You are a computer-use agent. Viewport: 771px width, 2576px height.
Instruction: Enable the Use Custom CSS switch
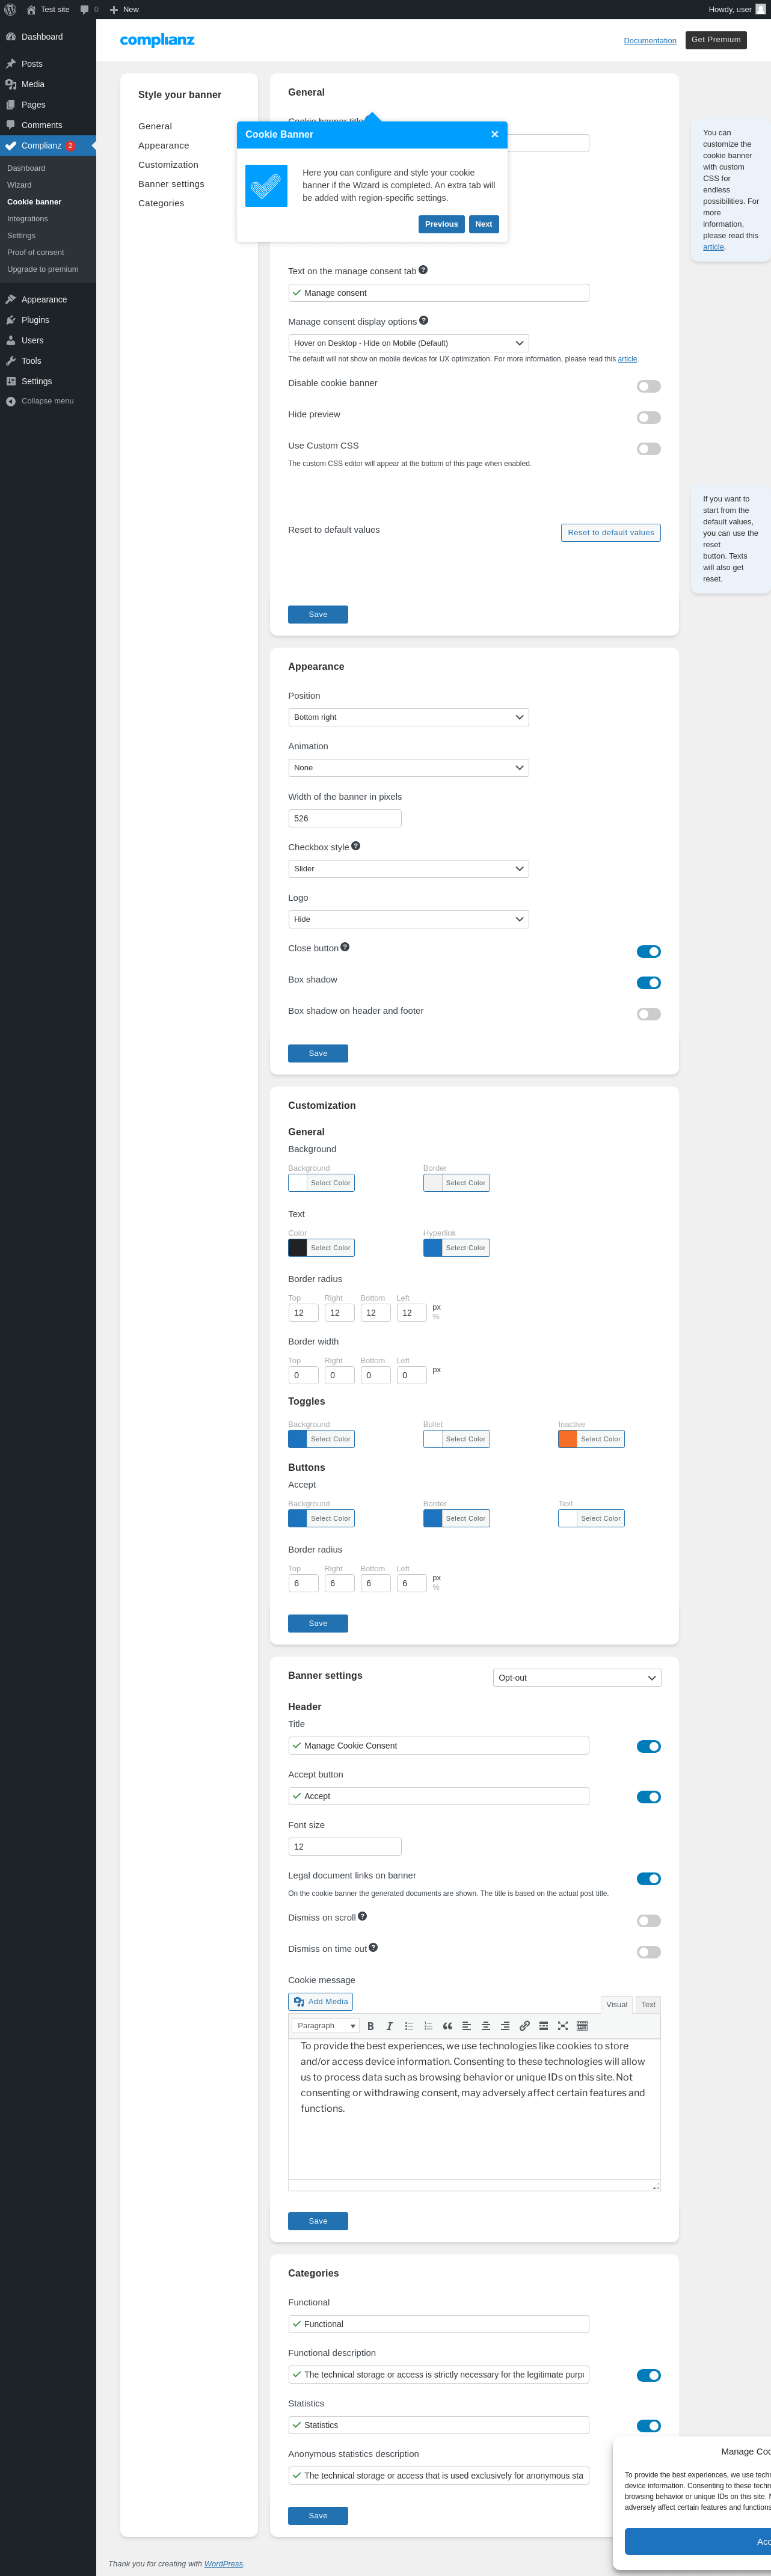pos(649,448)
